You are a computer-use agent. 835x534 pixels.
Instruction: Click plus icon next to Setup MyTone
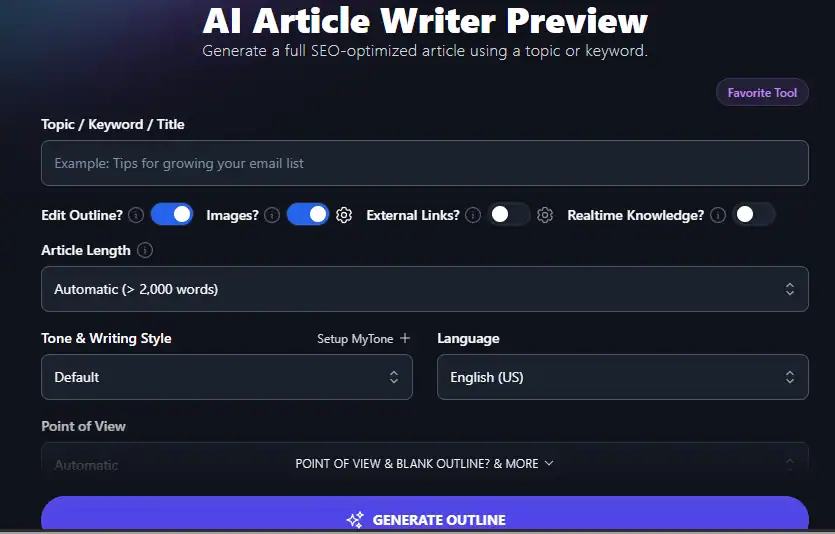click(x=405, y=338)
